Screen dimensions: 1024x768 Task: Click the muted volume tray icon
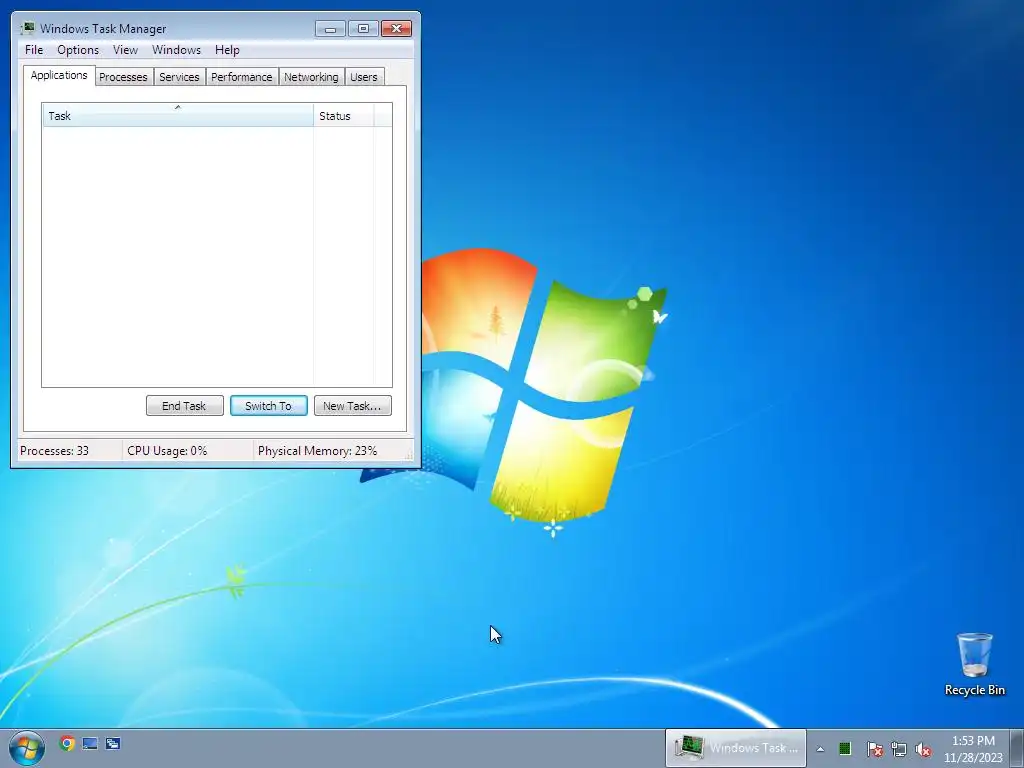923,749
